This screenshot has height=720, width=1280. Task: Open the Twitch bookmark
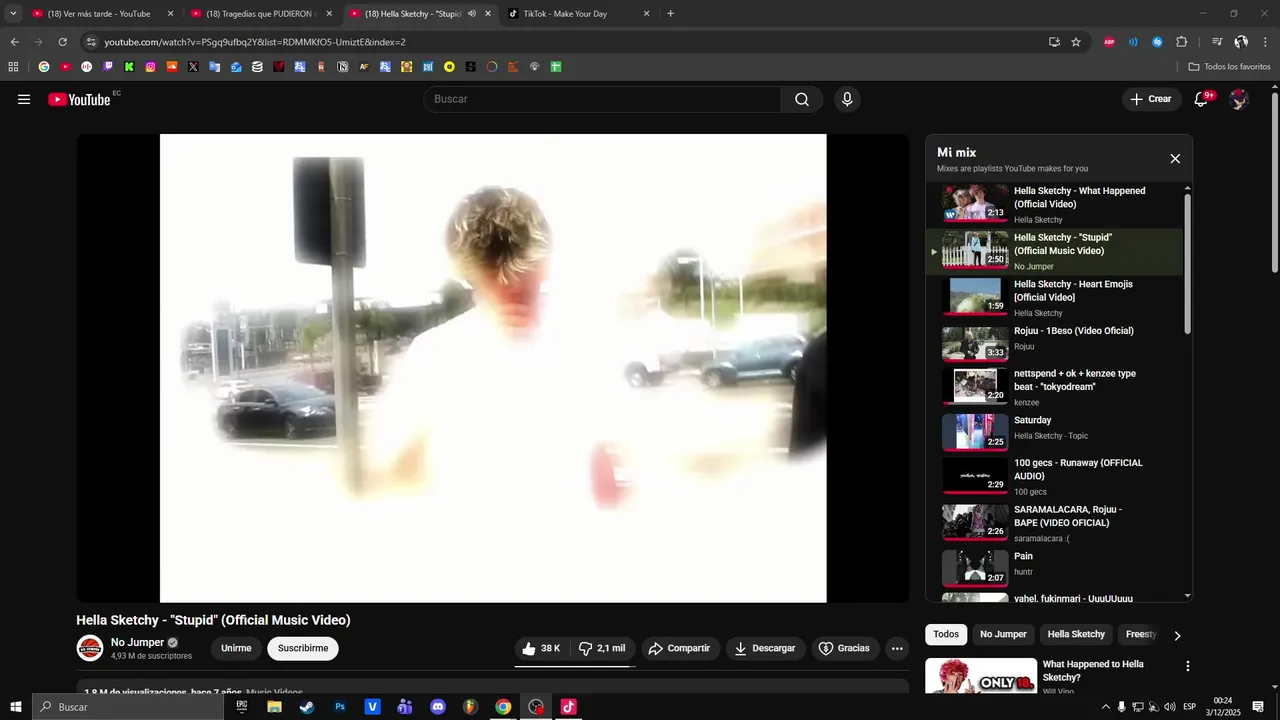[108, 67]
